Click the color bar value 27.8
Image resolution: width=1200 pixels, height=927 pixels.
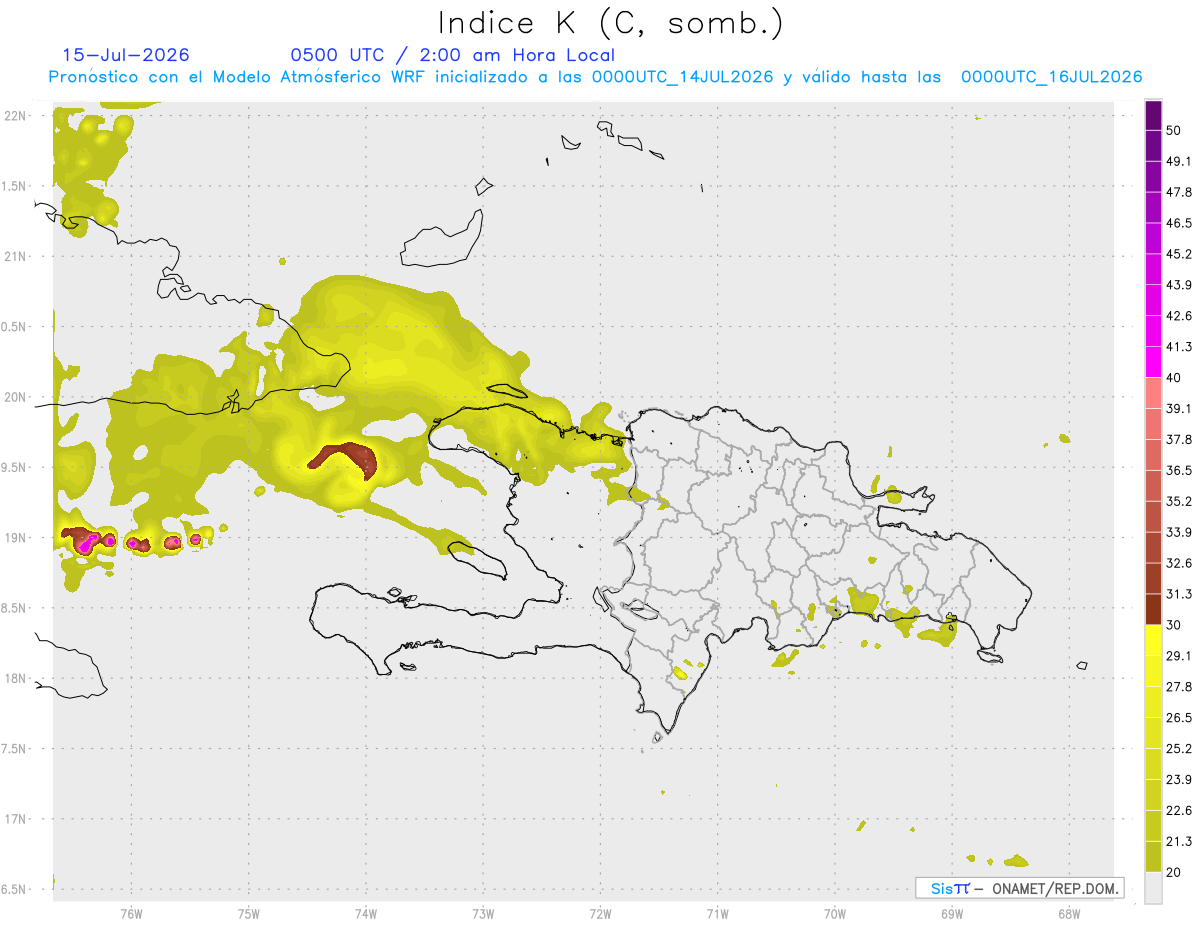click(x=1179, y=686)
